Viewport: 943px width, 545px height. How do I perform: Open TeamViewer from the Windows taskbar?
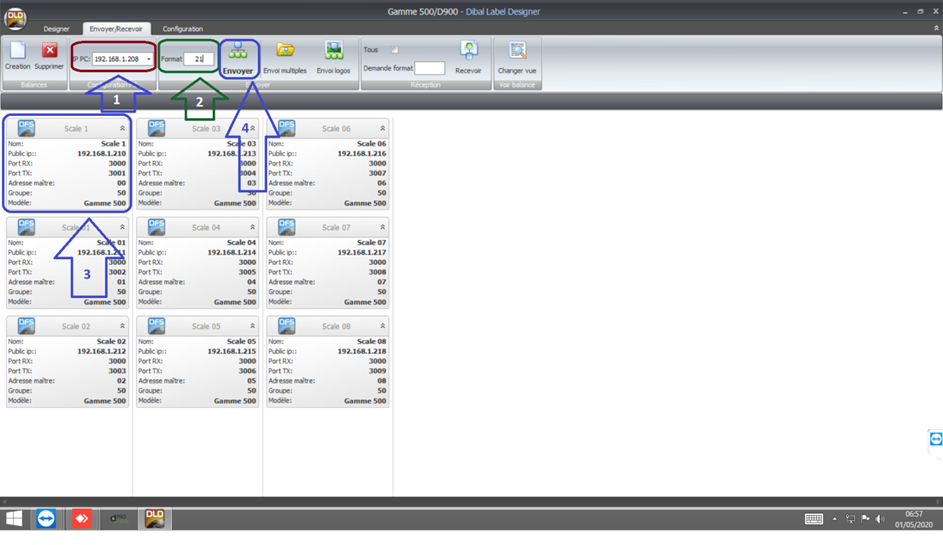tap(46, 518)
